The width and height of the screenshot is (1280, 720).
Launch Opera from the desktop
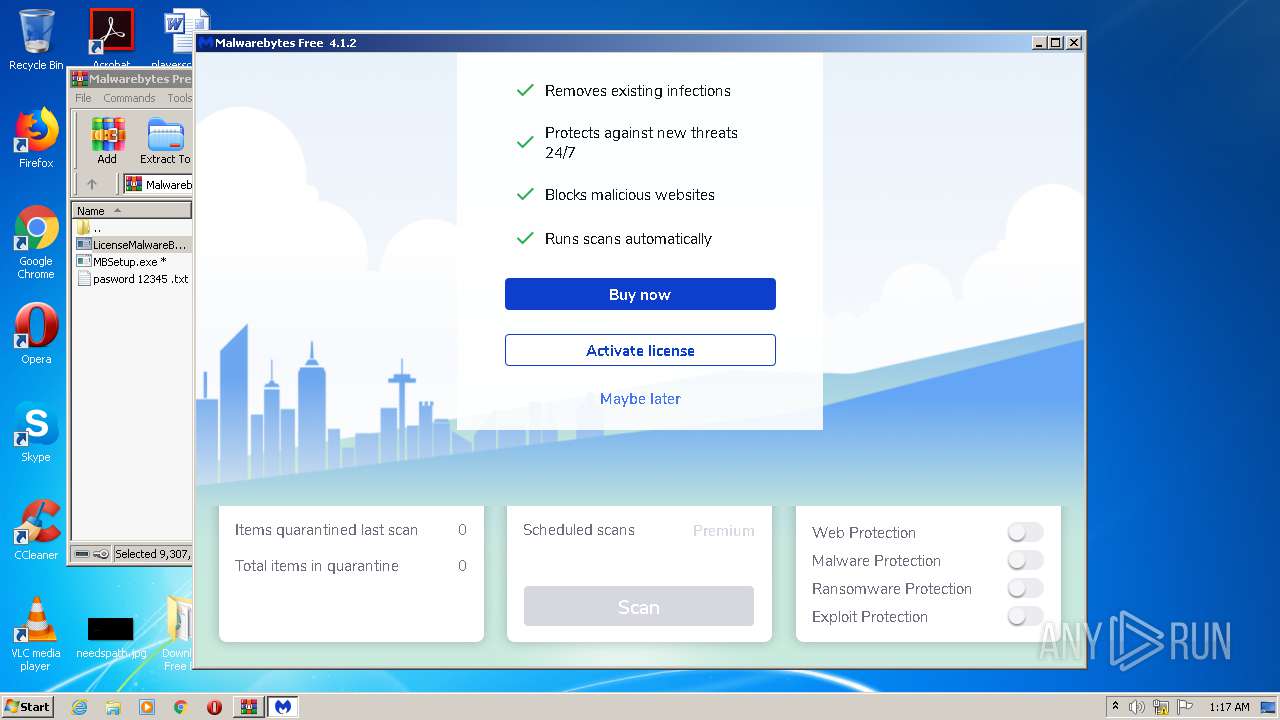(36, 334)
